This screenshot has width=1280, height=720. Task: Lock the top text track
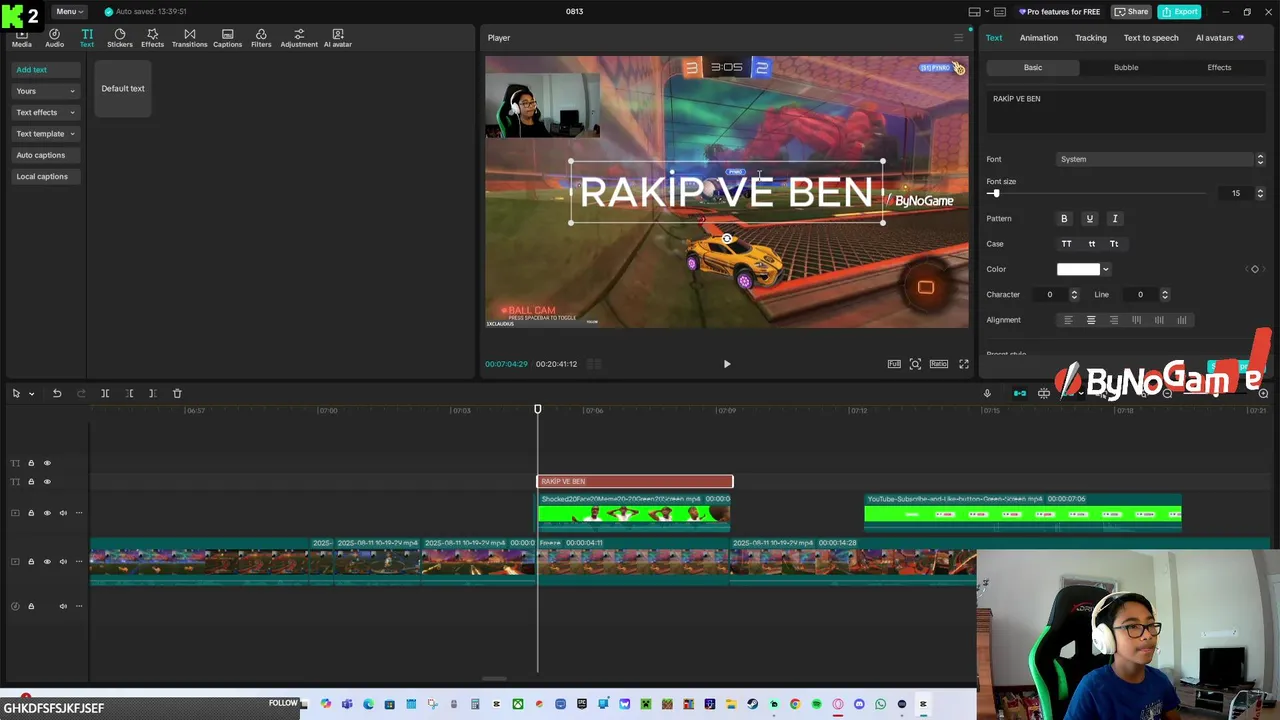(x=31, y=463)
